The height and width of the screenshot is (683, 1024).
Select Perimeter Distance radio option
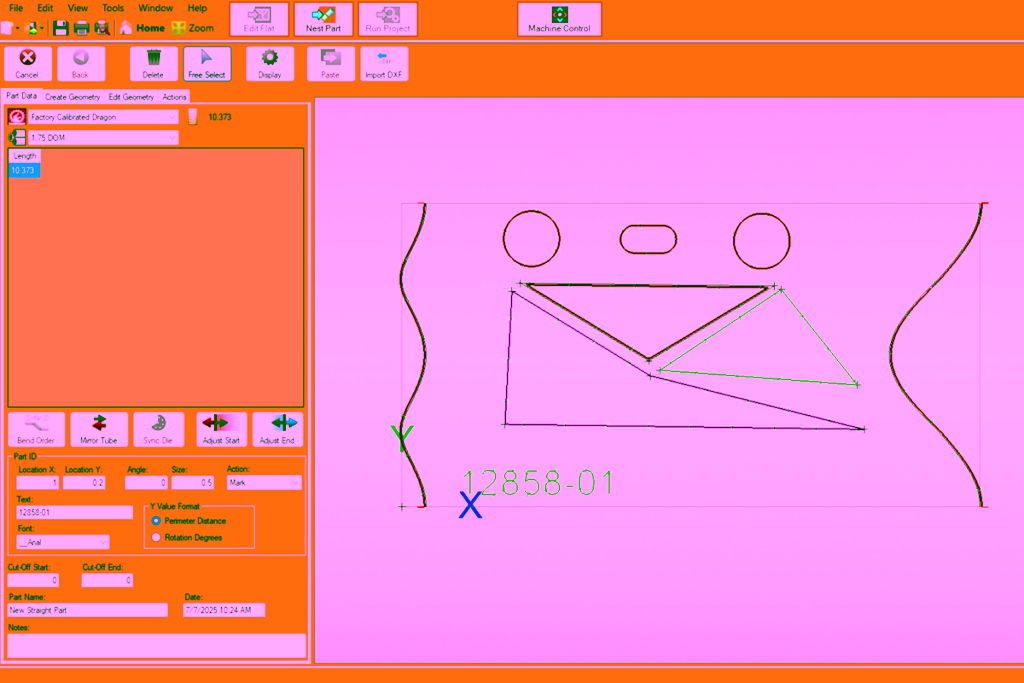click(156, 521)
